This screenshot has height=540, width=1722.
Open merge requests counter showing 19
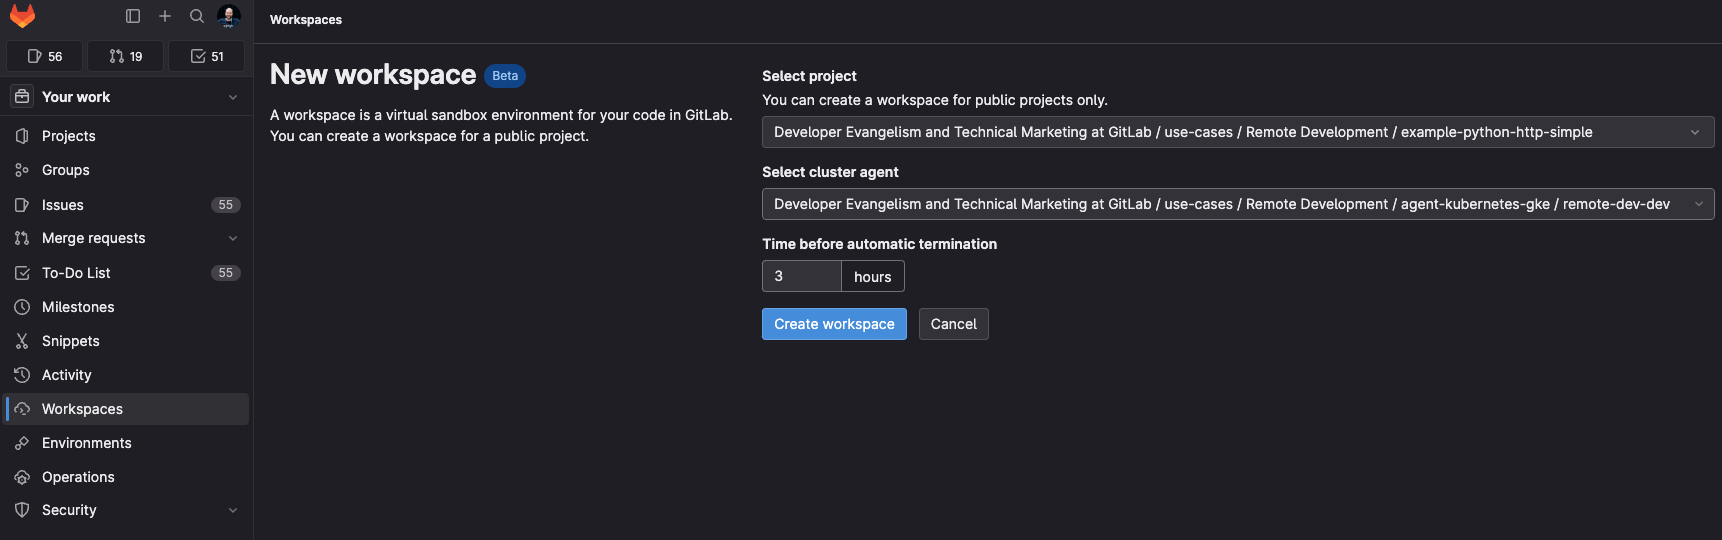(x=125, y=57)
